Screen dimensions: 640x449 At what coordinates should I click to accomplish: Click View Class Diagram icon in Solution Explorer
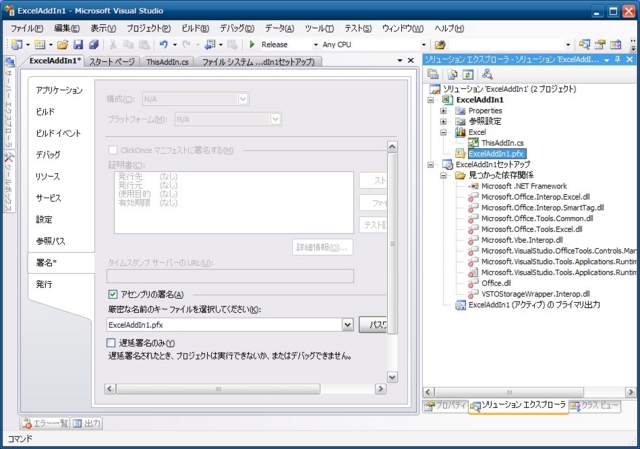pos(487,74)
